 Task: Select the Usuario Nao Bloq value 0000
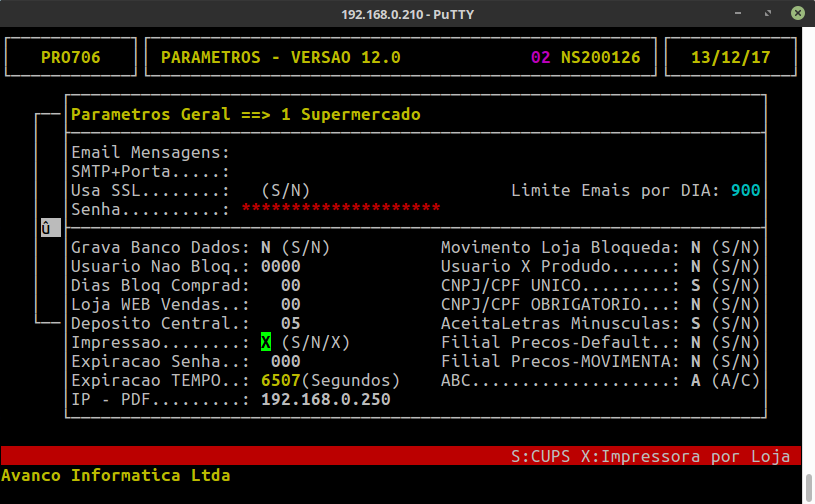pos(280,266)
